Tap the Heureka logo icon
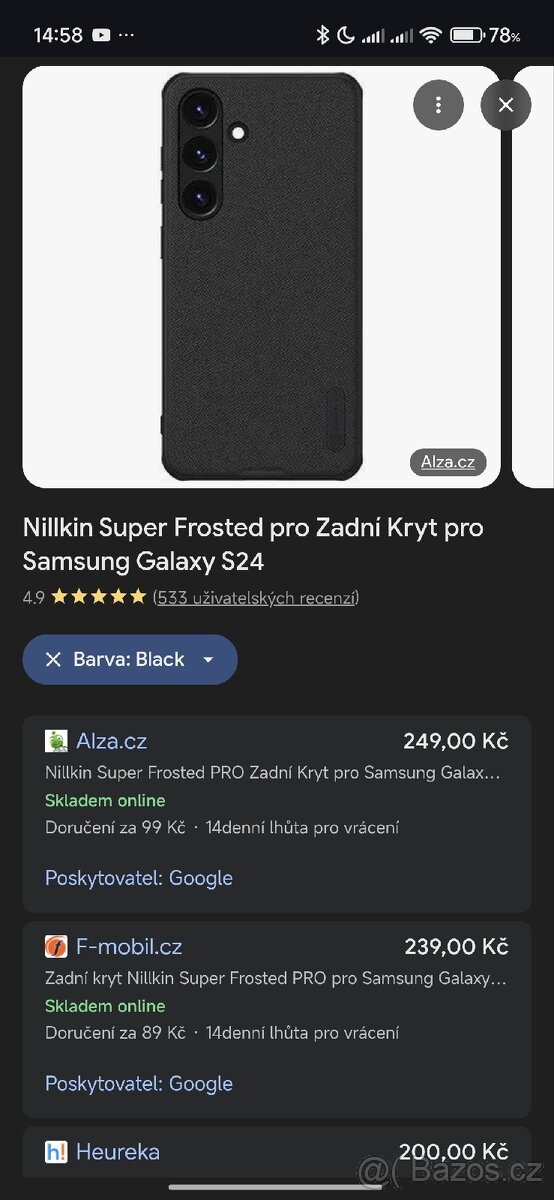The width and height of the screenshot is (554, 1200). tap(56, 1152)
